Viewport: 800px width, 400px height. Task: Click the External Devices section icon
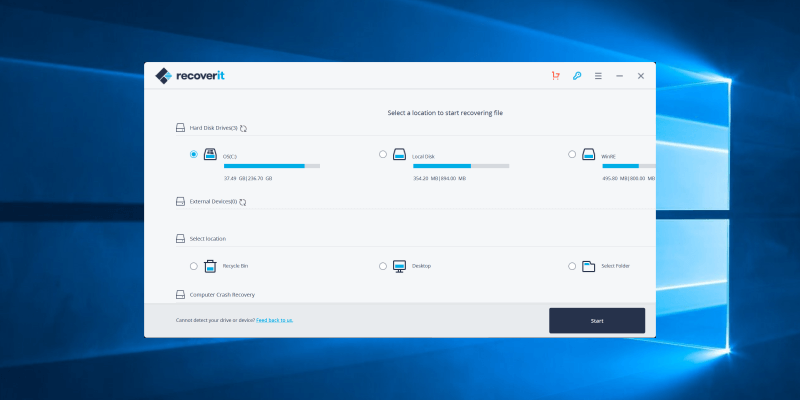click(x=180, y=202)
